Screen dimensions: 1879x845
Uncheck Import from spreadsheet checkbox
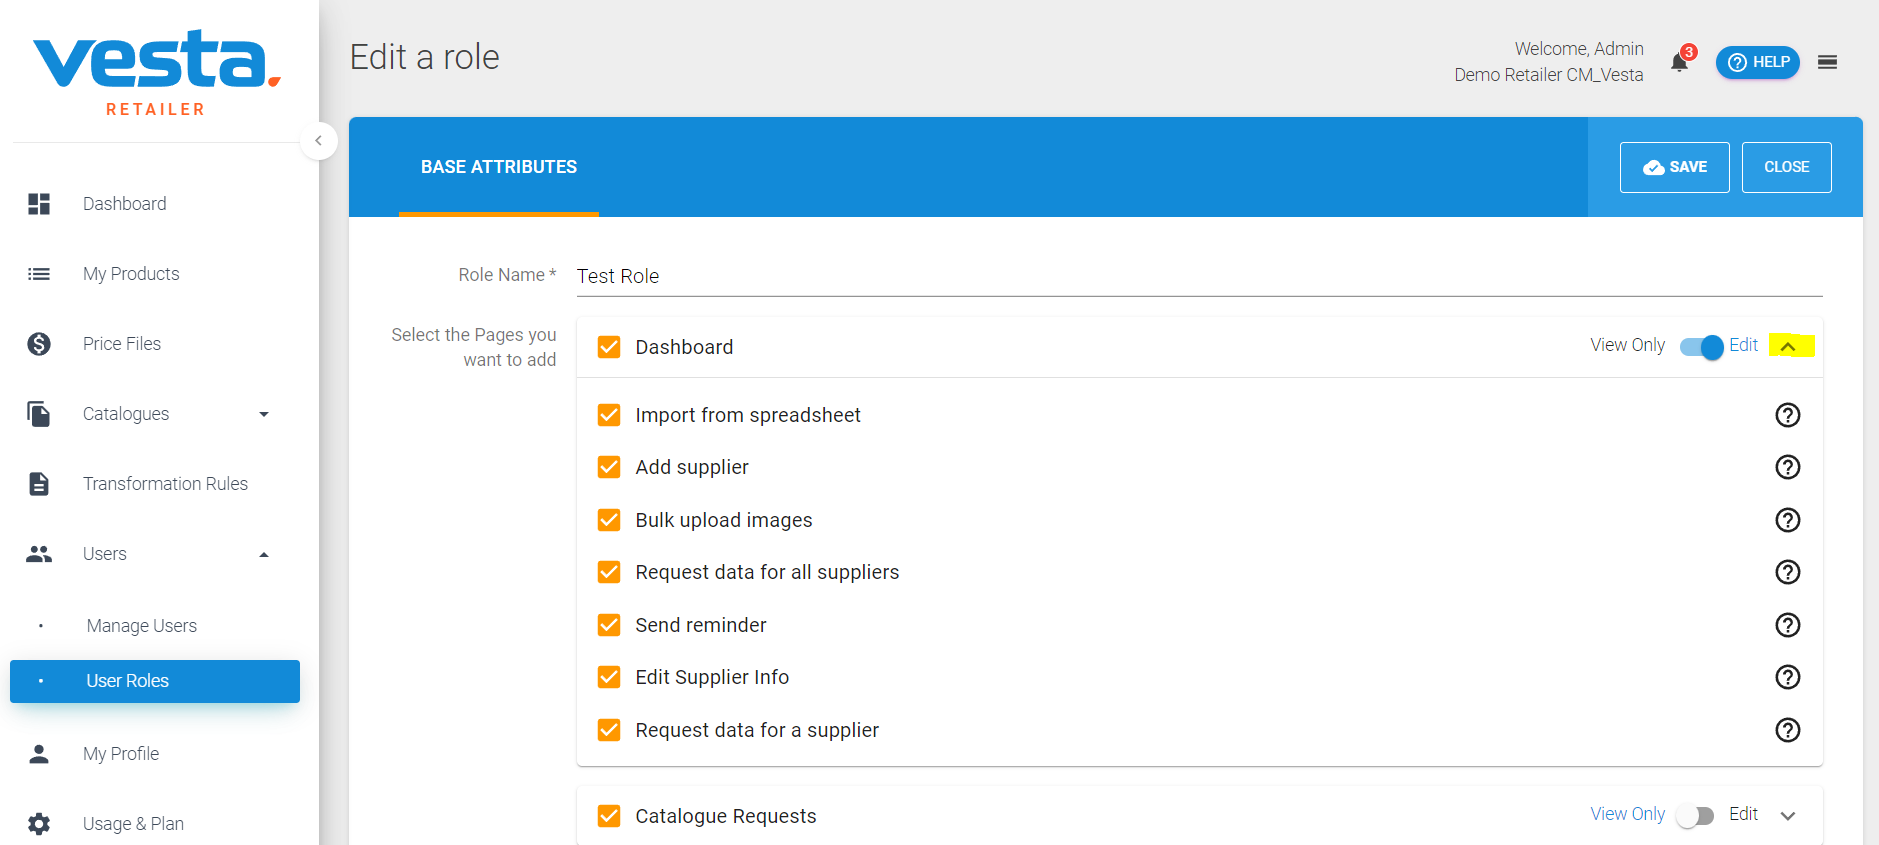[609, 415]
